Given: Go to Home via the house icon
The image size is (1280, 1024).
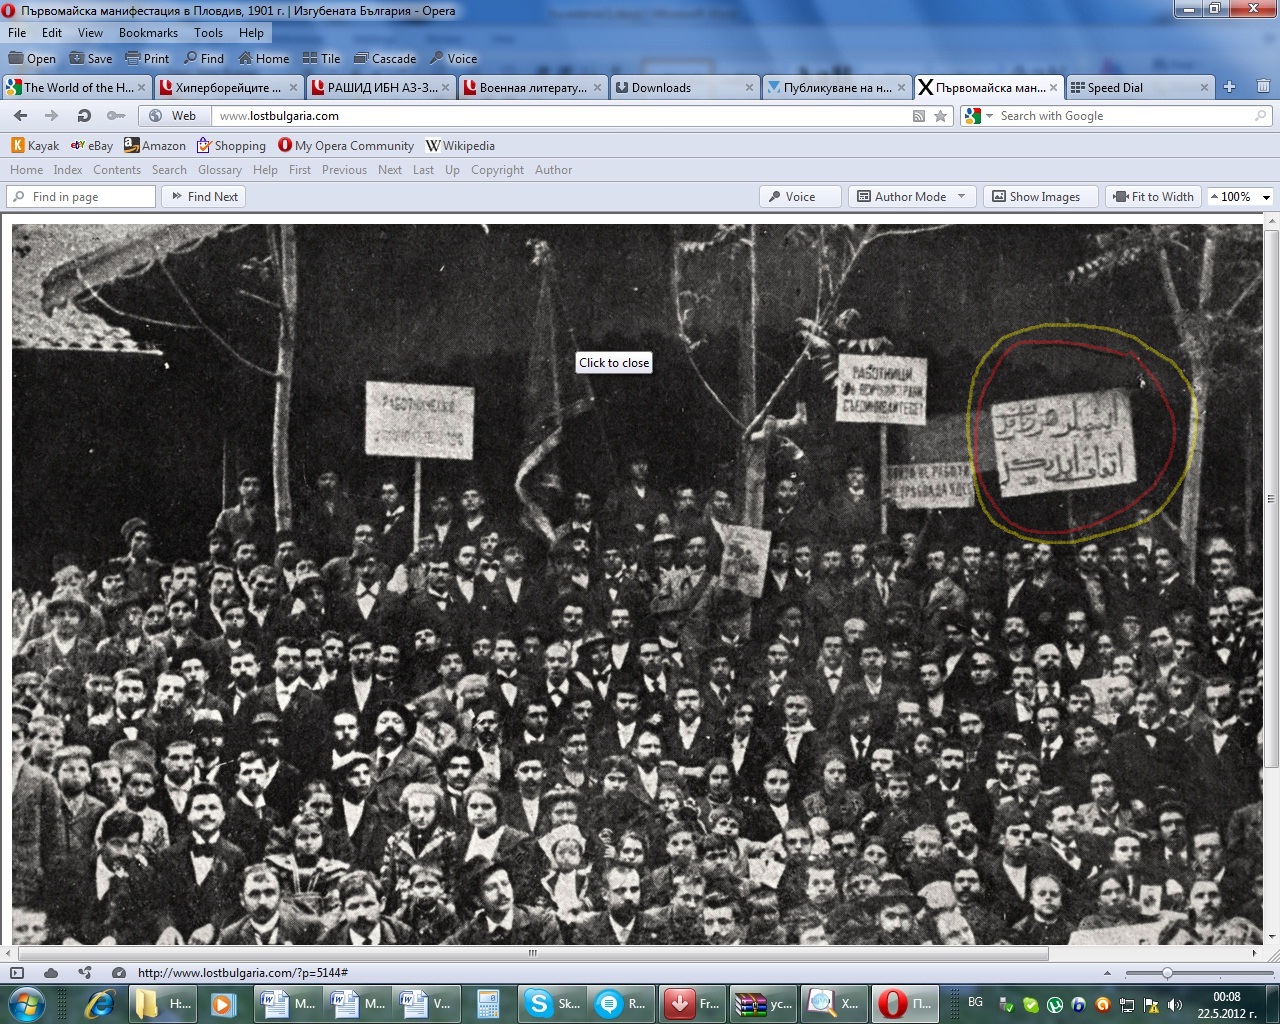Looking at the screenshot, I should click(x=245, y=58).
